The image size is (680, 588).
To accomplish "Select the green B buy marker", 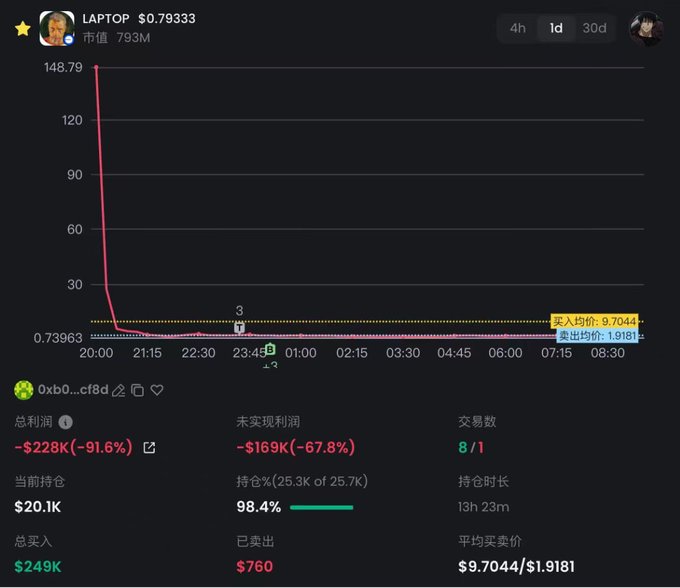I will (x=270, y=349).
